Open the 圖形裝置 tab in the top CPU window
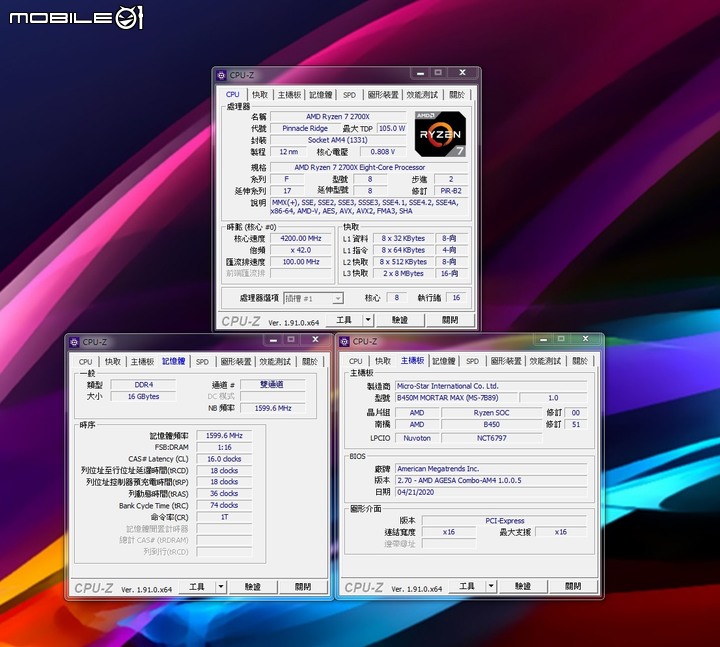The image size is (720, 647). pyautogui.click(x=383, y=95)
